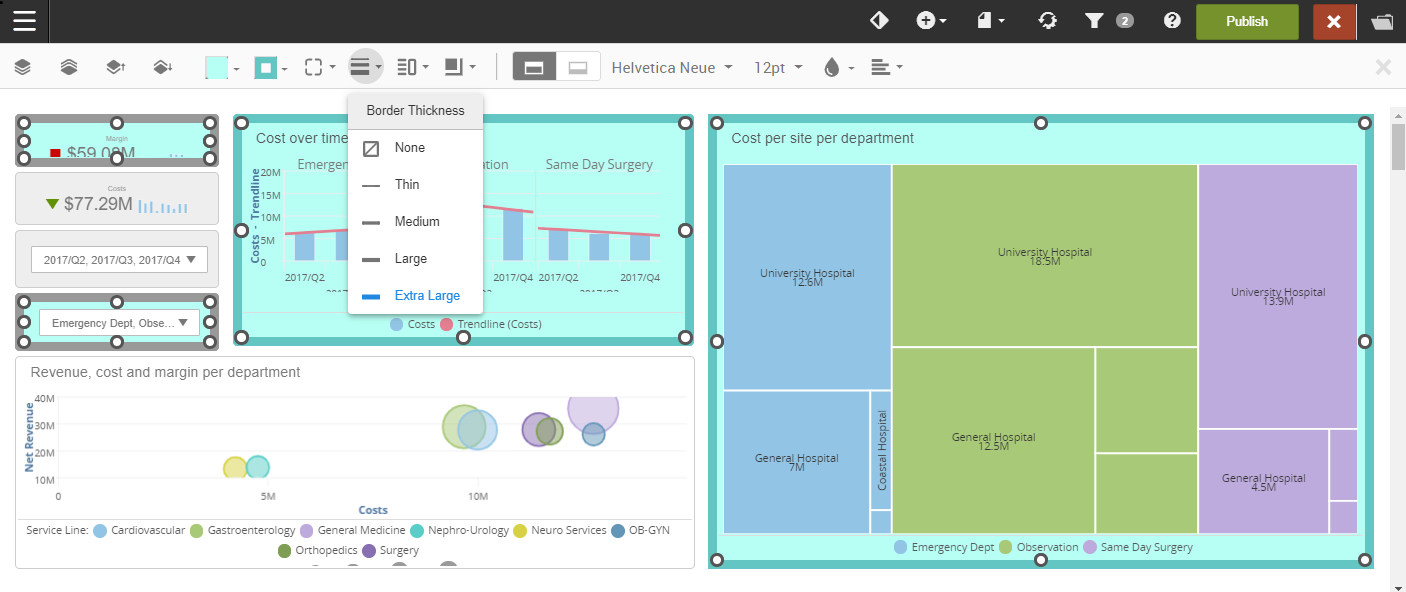The height and width of the screenshot is (592, 1406).
Task: Expand the Helvetica Neue font dropdown
Action: pyautogui.click(x=672, y=67)
